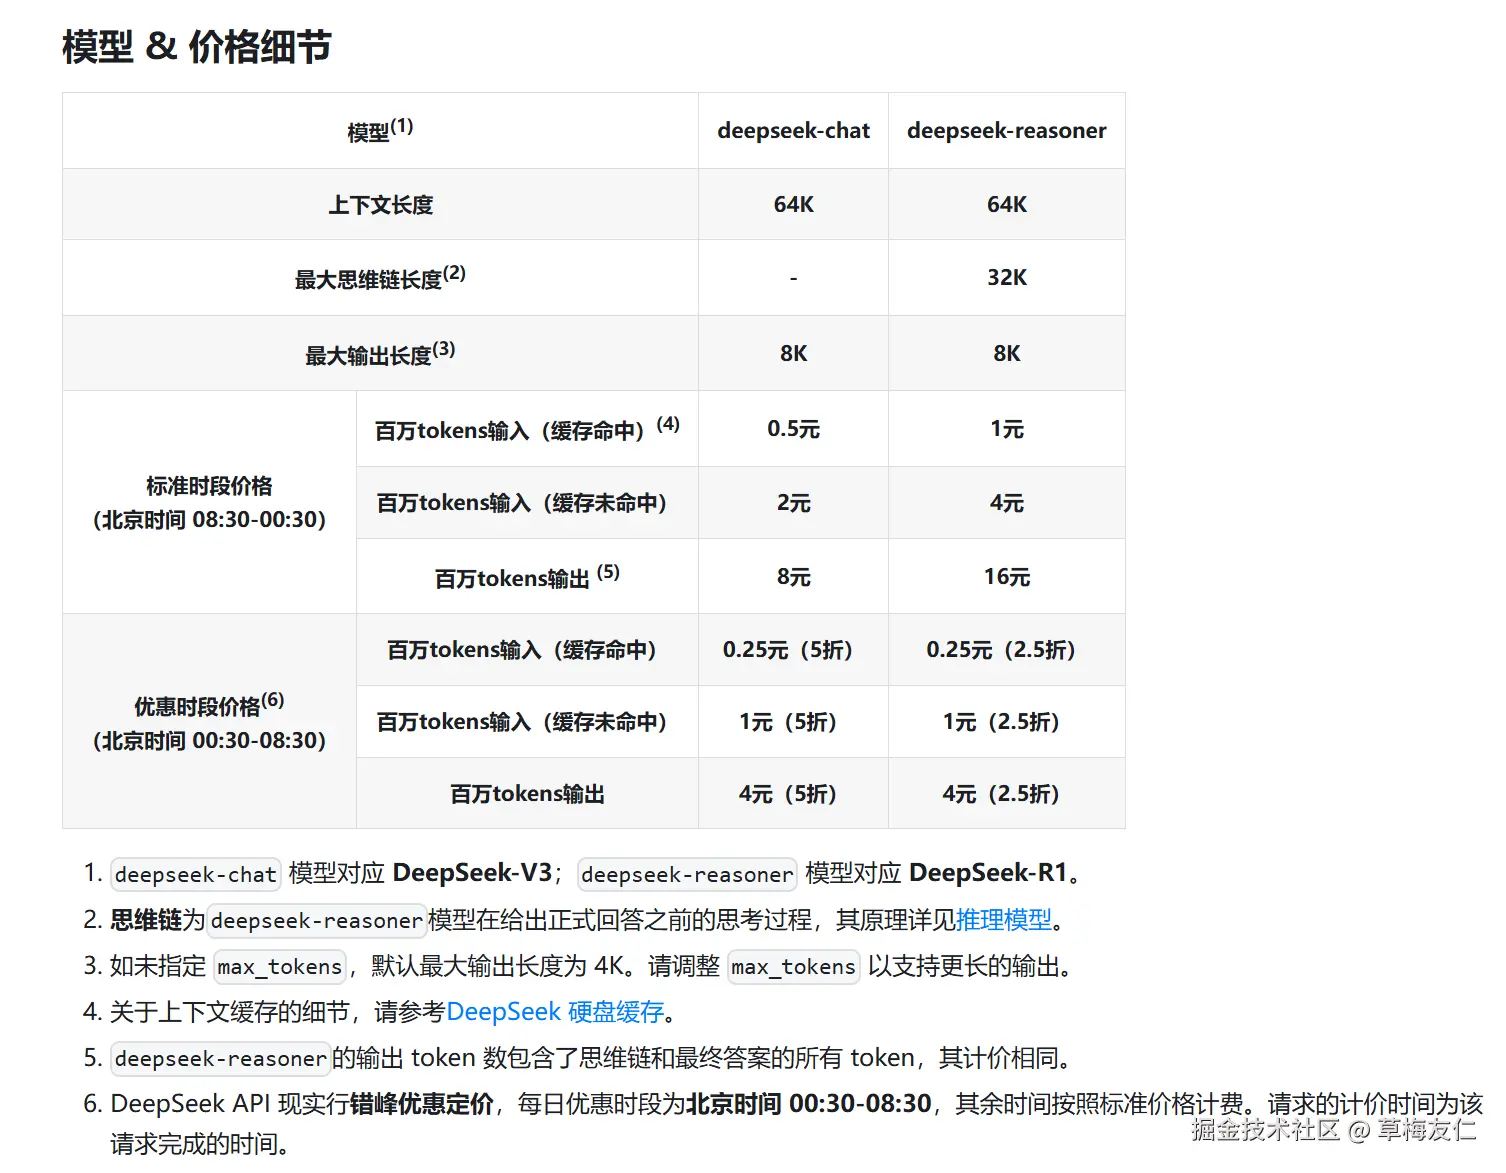Screen dimensions: 1506x1173
Task: Click the 0.5元 price cell
Action: pyautogui.click(x=793, y=429)
